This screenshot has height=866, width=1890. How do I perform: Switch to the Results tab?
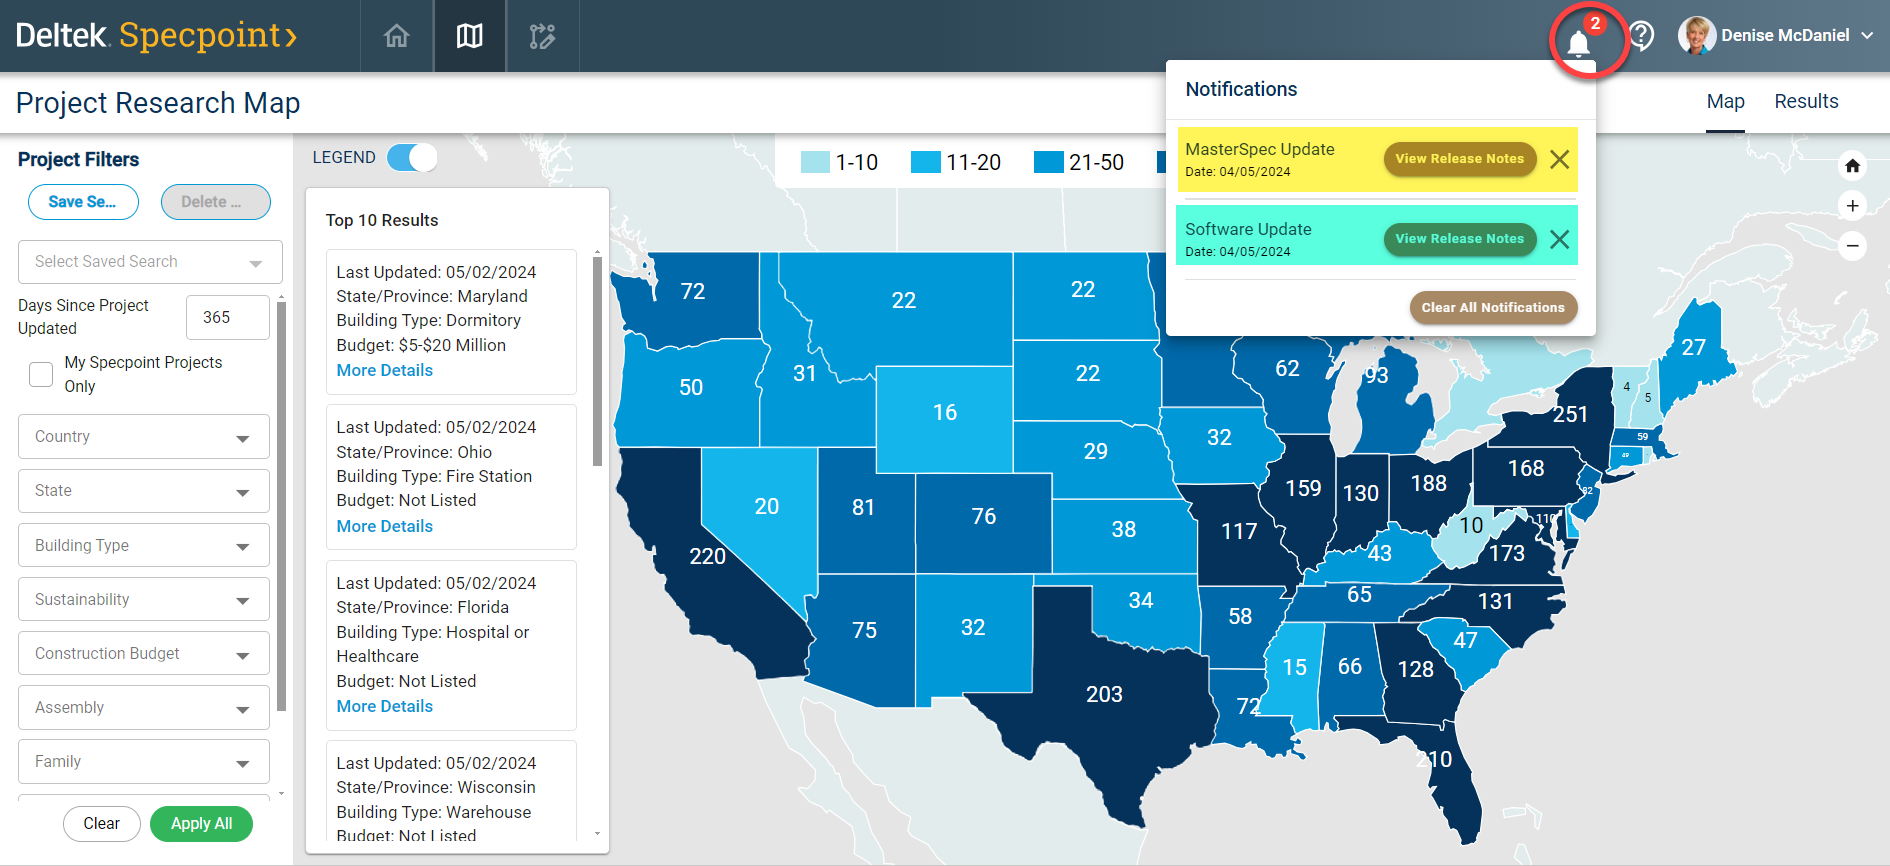tap(1806, 102)
